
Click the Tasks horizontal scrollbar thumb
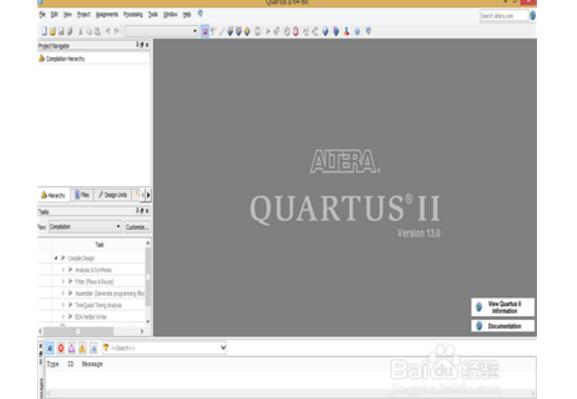coord(78,331)
